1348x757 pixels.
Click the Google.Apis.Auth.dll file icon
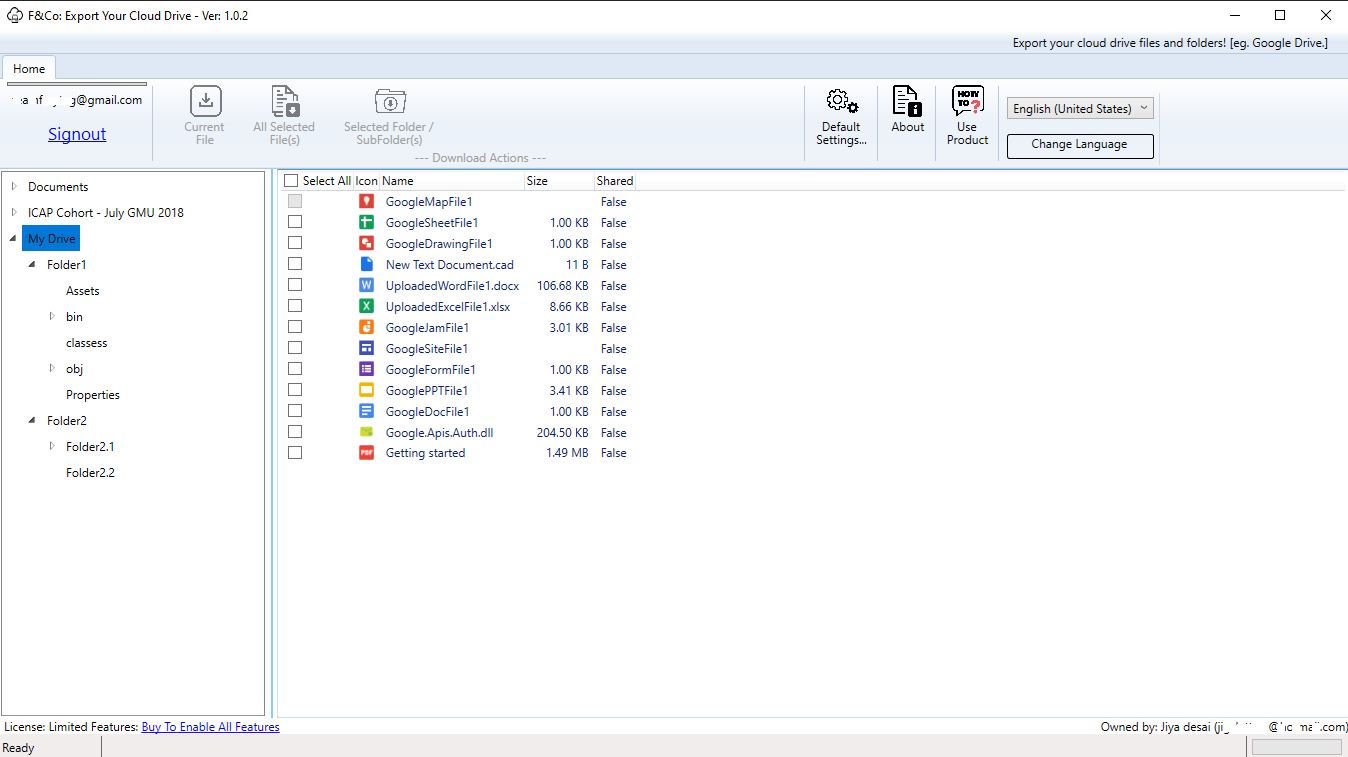click(366, 433)
